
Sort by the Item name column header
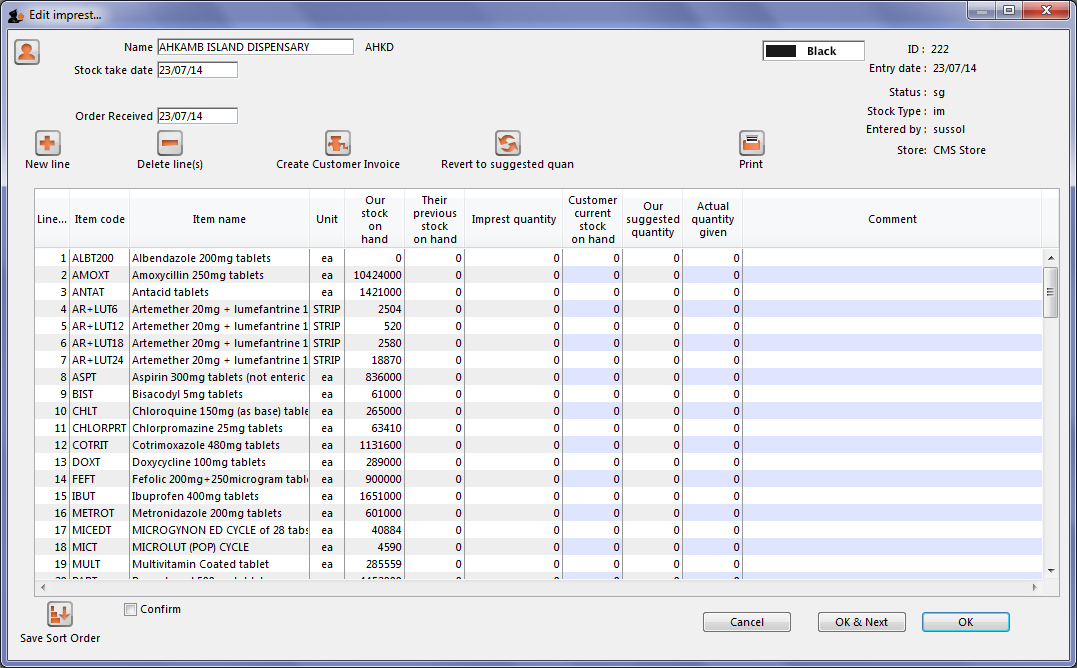tap(219, 219)
